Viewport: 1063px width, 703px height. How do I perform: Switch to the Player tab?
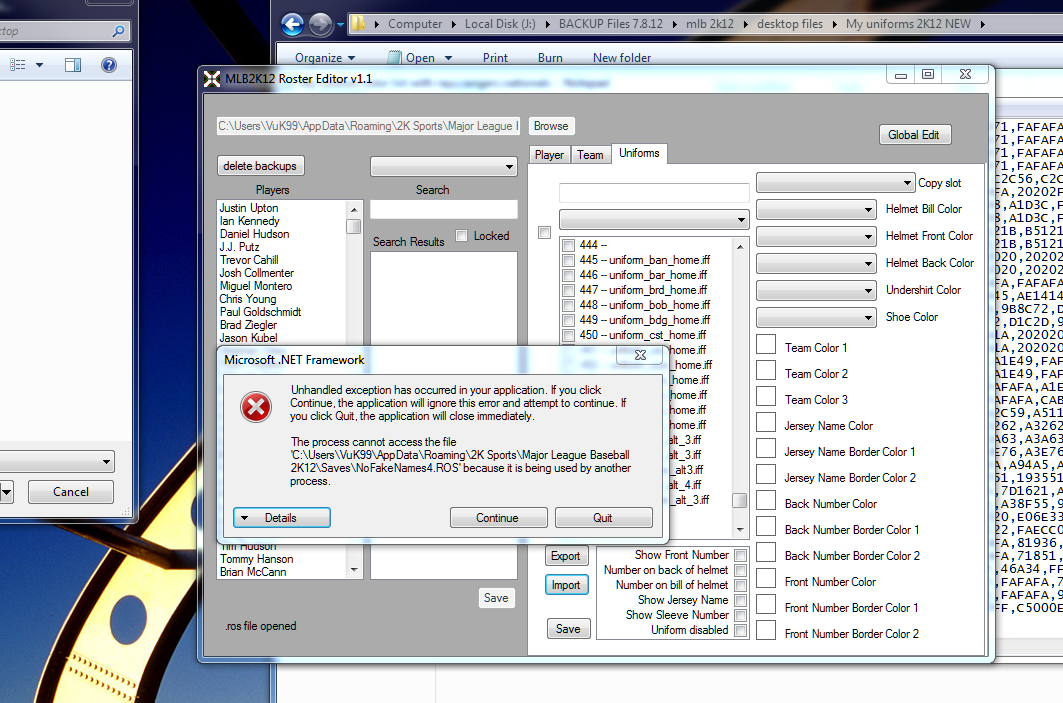tap(549, 155)
